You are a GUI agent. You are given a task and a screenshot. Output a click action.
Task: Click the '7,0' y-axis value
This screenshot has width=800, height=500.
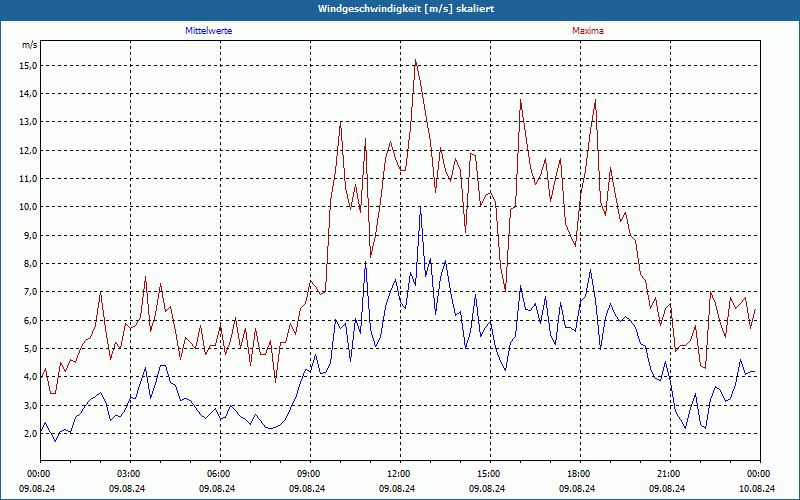tap(30, 291)
